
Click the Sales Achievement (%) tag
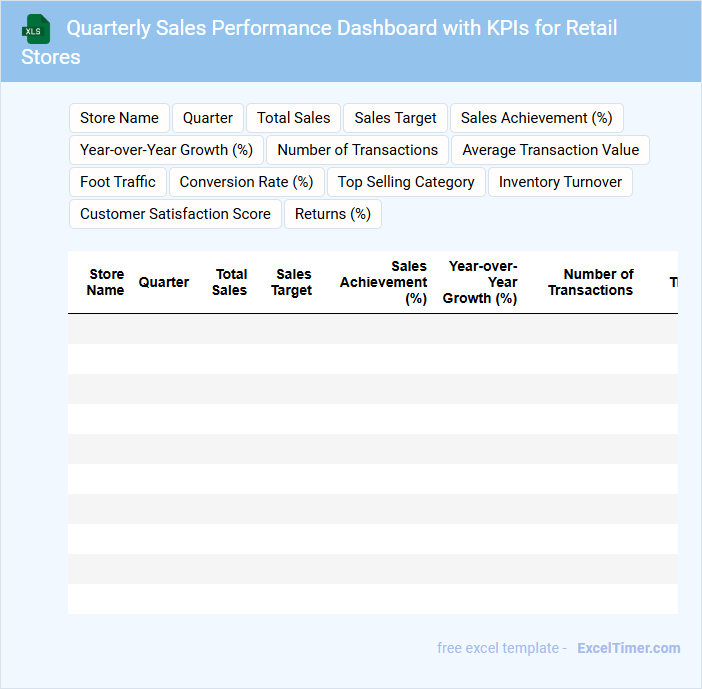pos(536,118)
